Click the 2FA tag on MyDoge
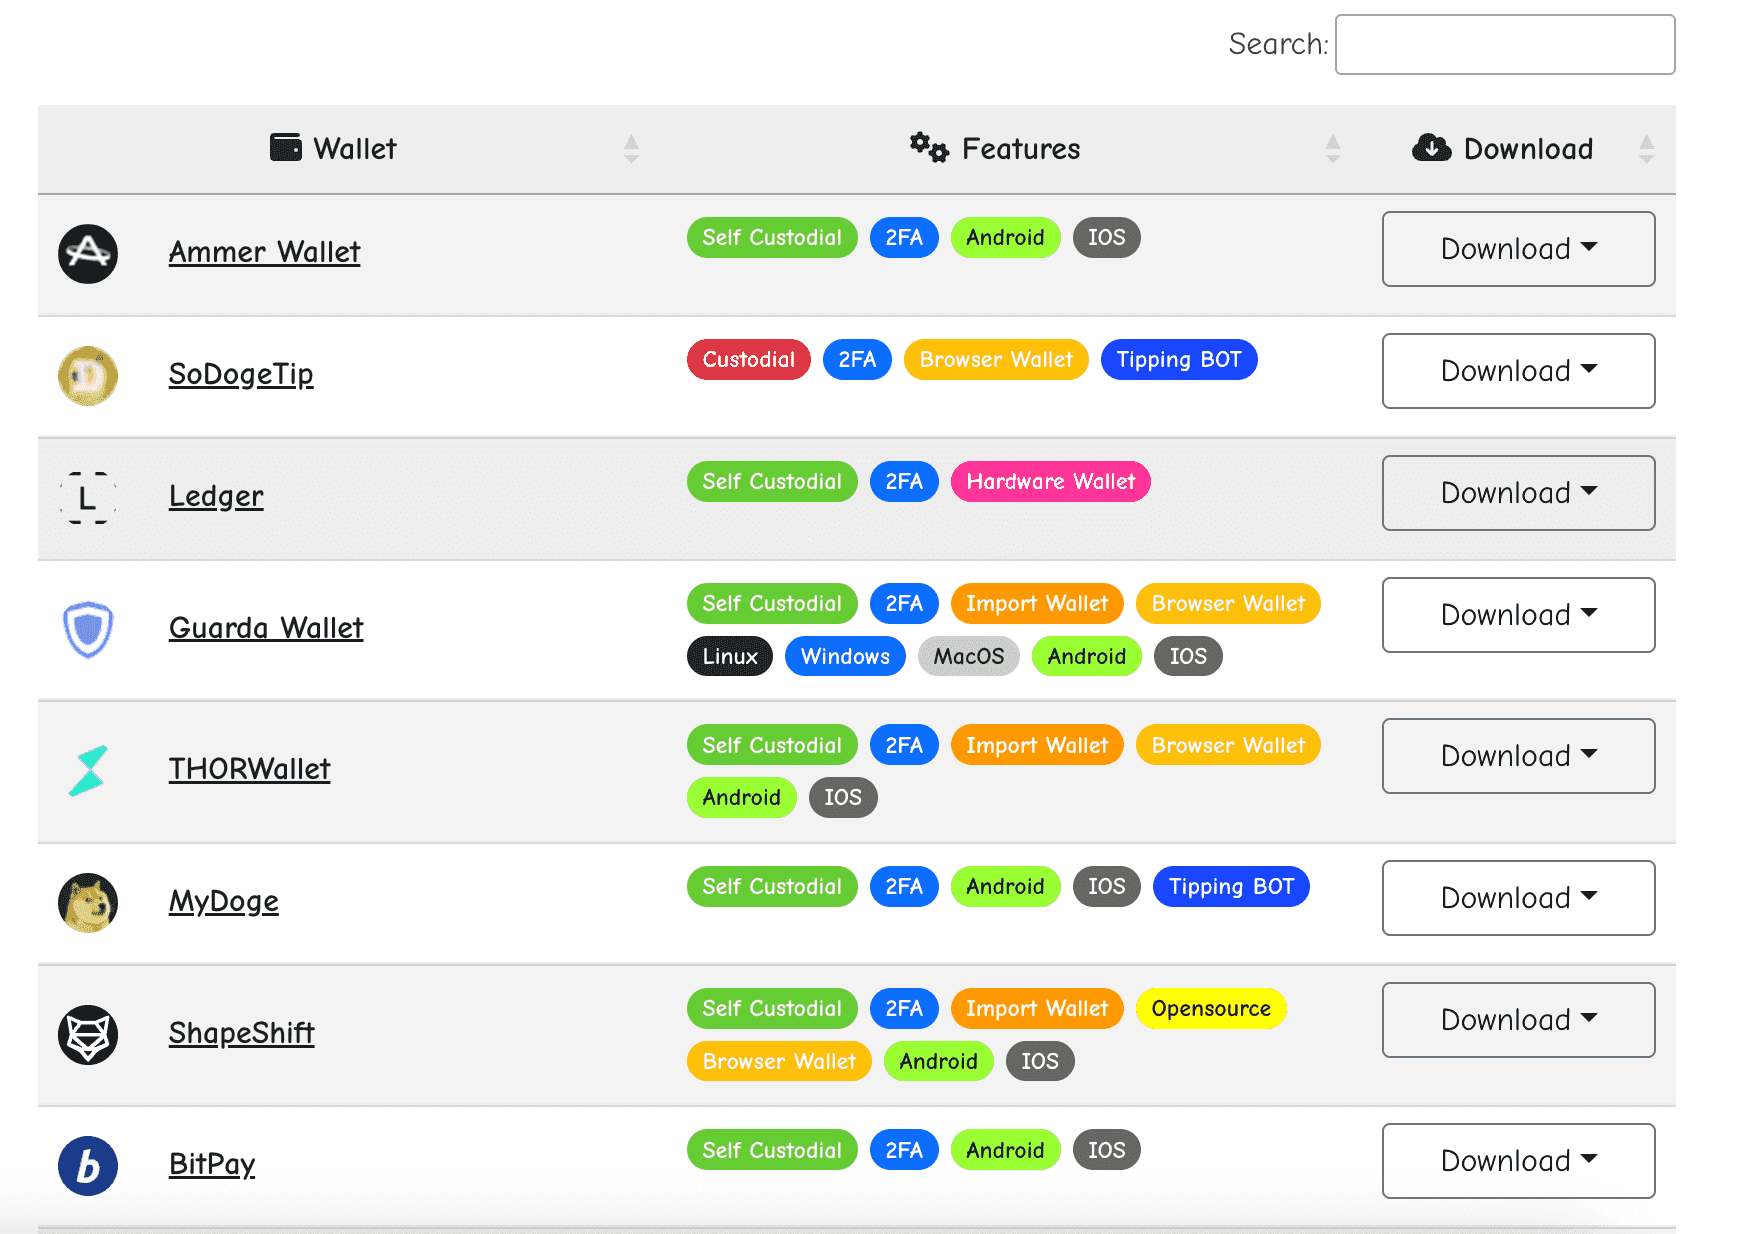The image size is (1742, 1234). pos(904,887)
